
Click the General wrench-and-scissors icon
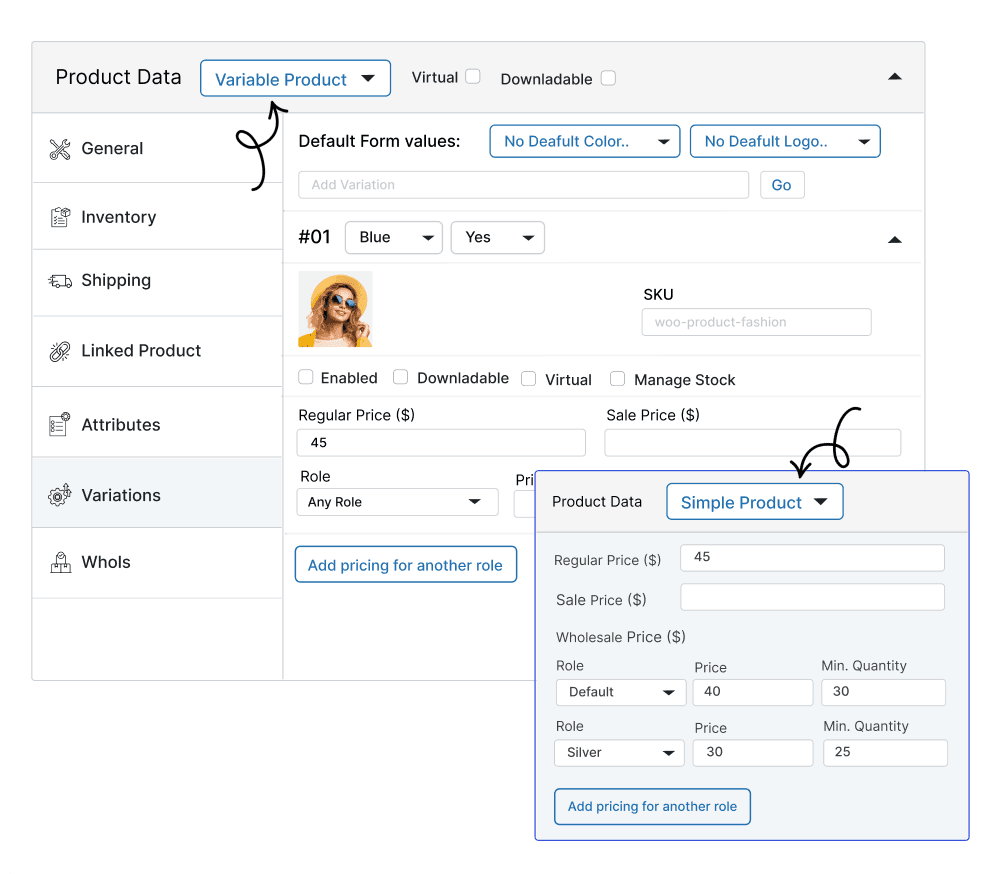60,149
